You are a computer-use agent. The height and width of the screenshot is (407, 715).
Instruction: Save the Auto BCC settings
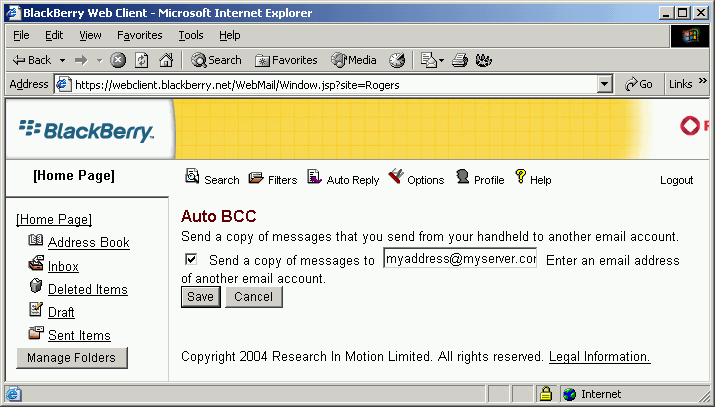201,297
